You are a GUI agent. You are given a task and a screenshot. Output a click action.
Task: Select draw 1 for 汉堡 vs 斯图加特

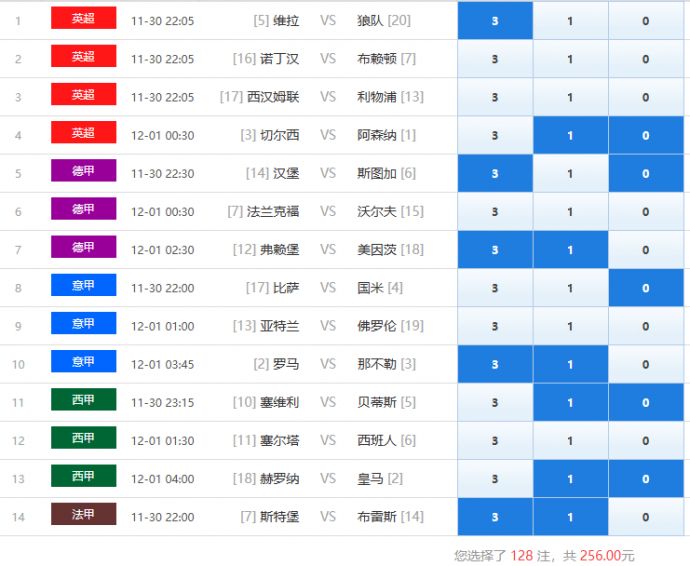[x=570, y=174]
